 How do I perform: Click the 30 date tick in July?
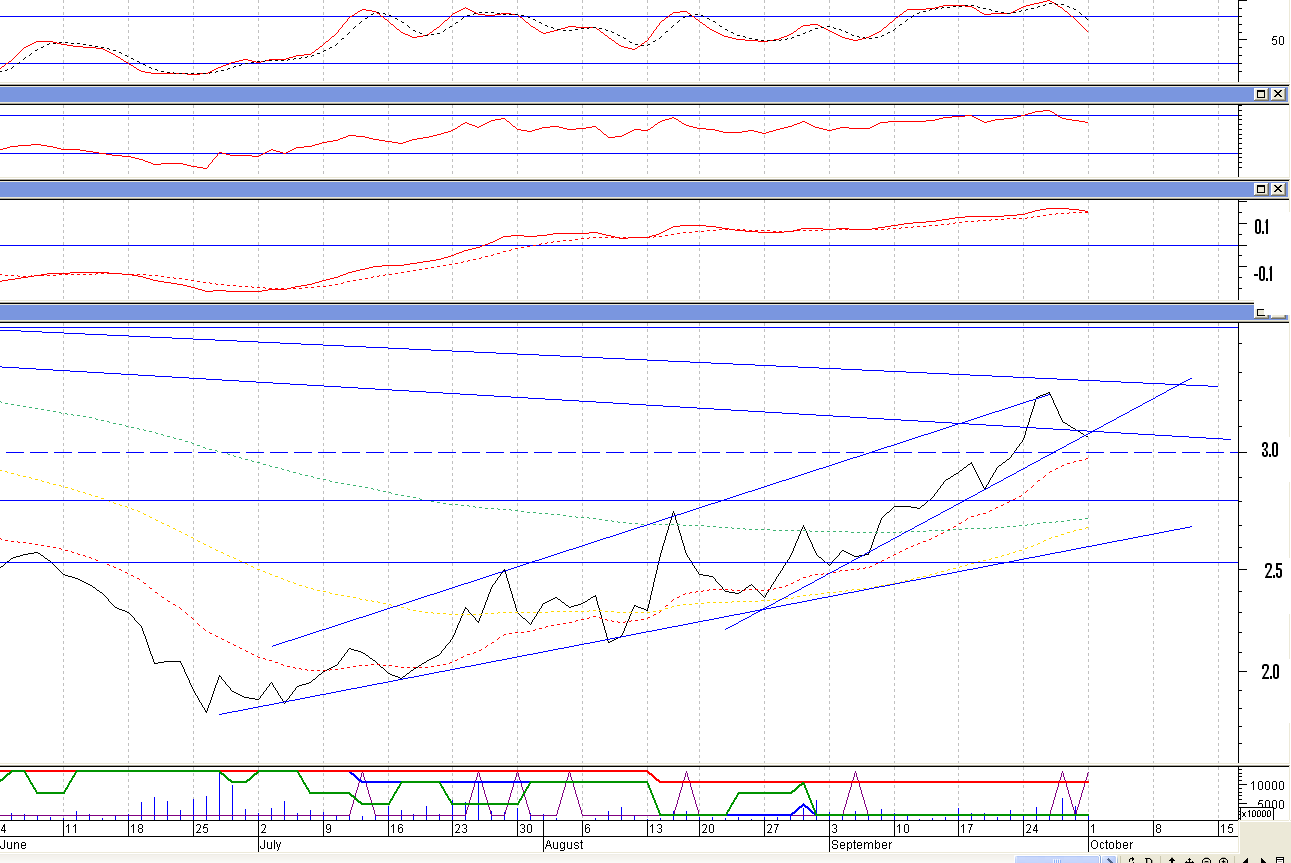(x=525, y=829)
